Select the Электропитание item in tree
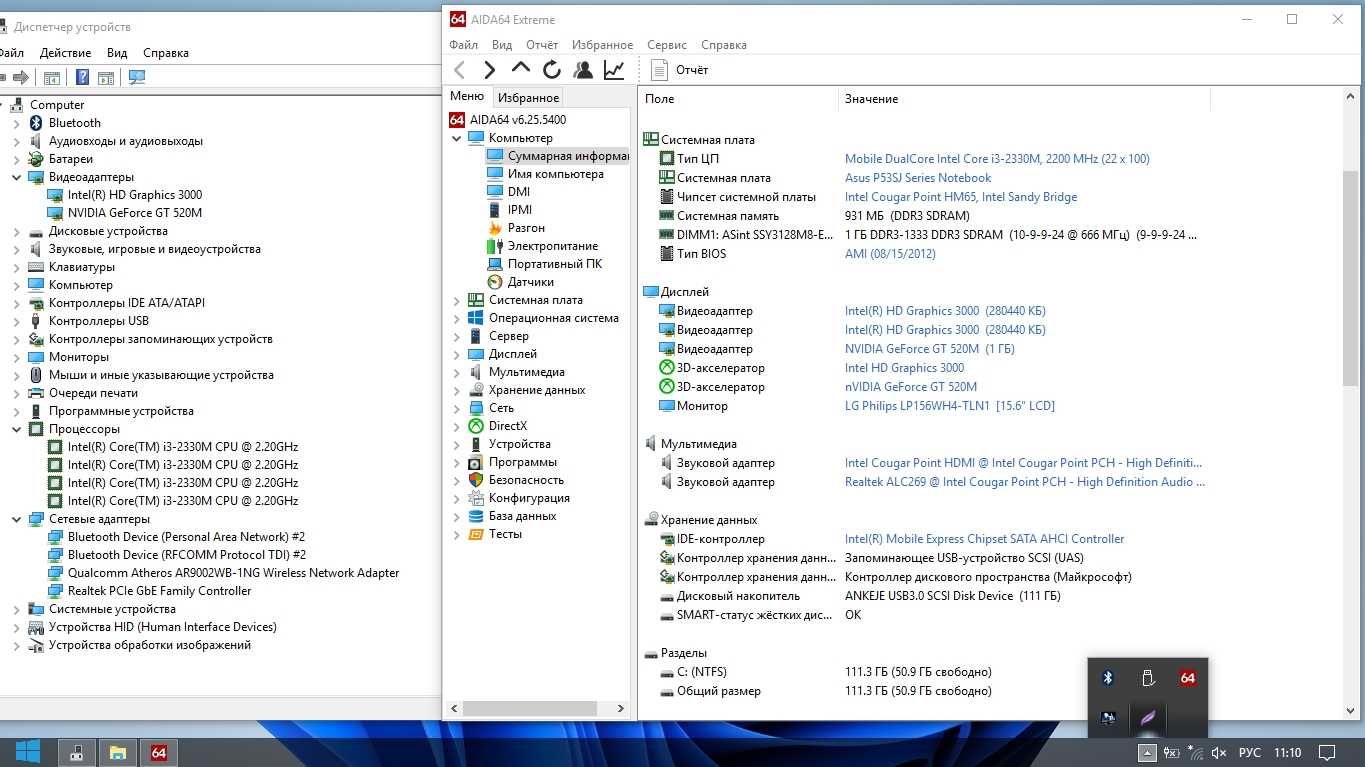 click(x=543, y=246)
